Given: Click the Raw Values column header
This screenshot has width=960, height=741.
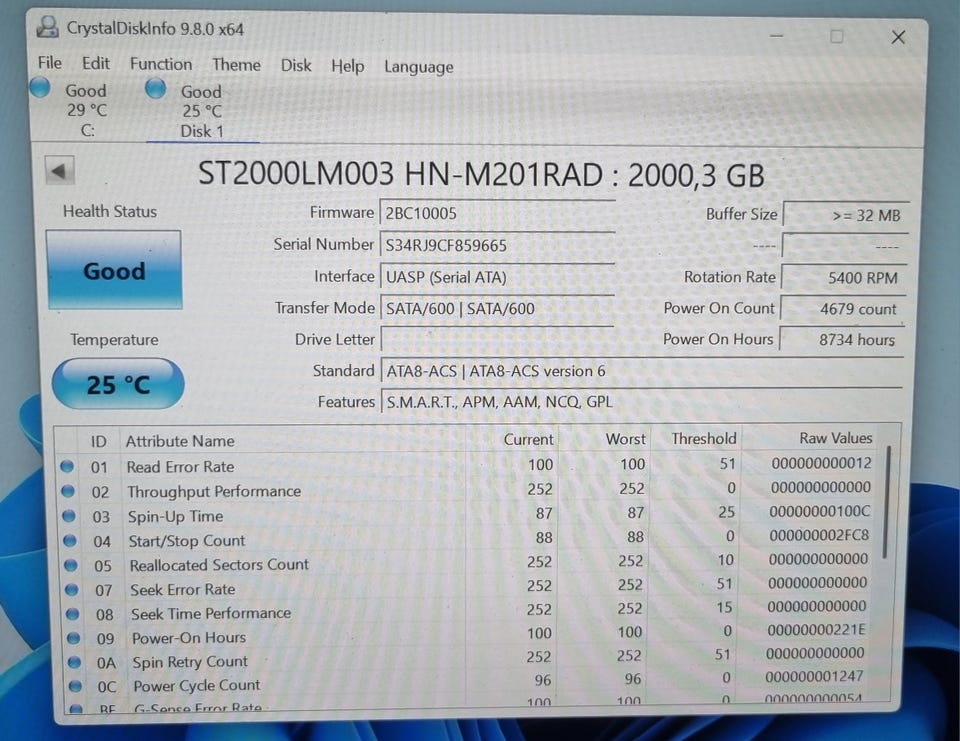Looking at the screenshot, I should click(x=836, y=438).
